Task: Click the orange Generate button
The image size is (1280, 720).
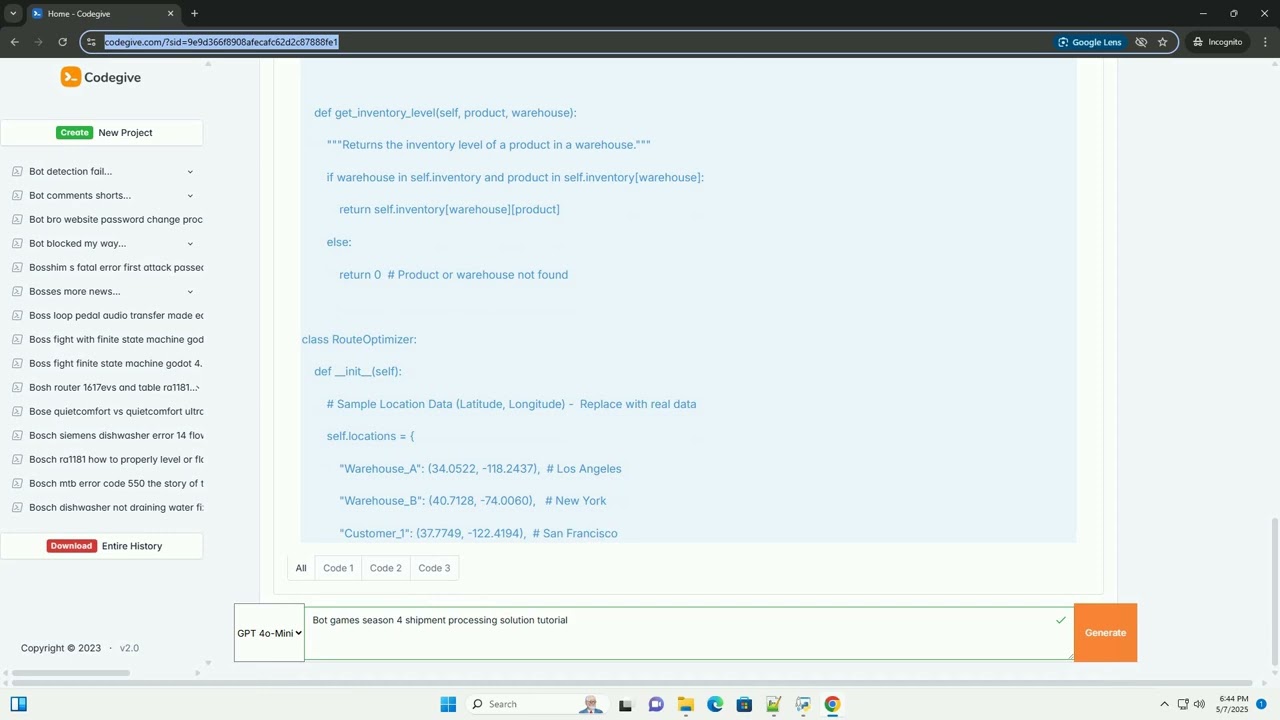Action: click(x=1105, y=632)
